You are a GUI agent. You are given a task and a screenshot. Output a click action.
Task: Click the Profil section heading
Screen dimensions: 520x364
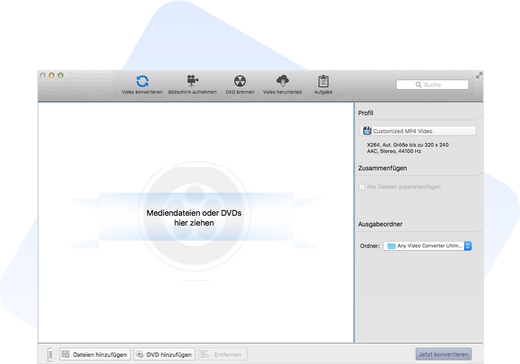[366, 113]
